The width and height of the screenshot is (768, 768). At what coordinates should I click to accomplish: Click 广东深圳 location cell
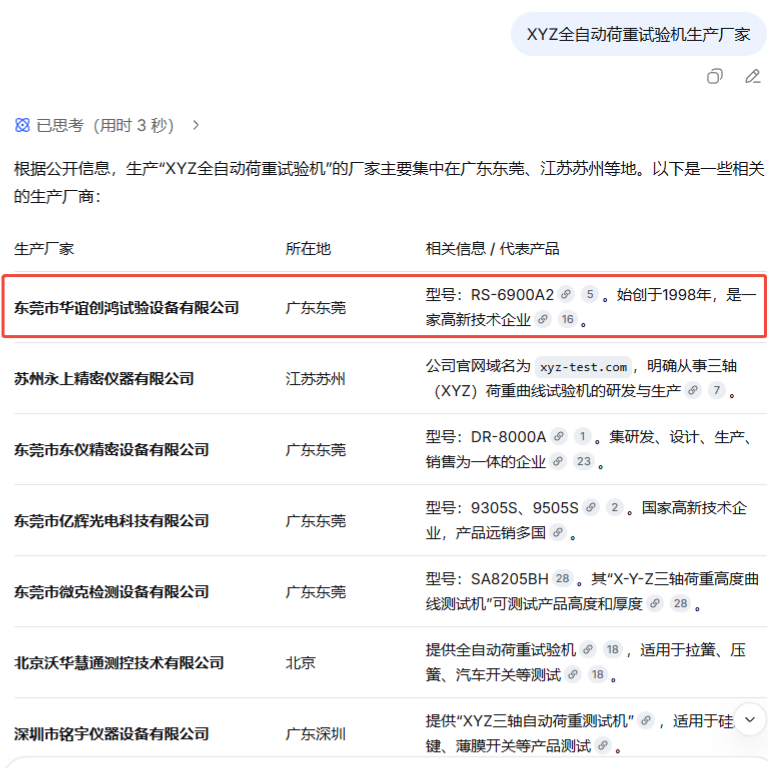pyautogui.click(x=315, y=734)
